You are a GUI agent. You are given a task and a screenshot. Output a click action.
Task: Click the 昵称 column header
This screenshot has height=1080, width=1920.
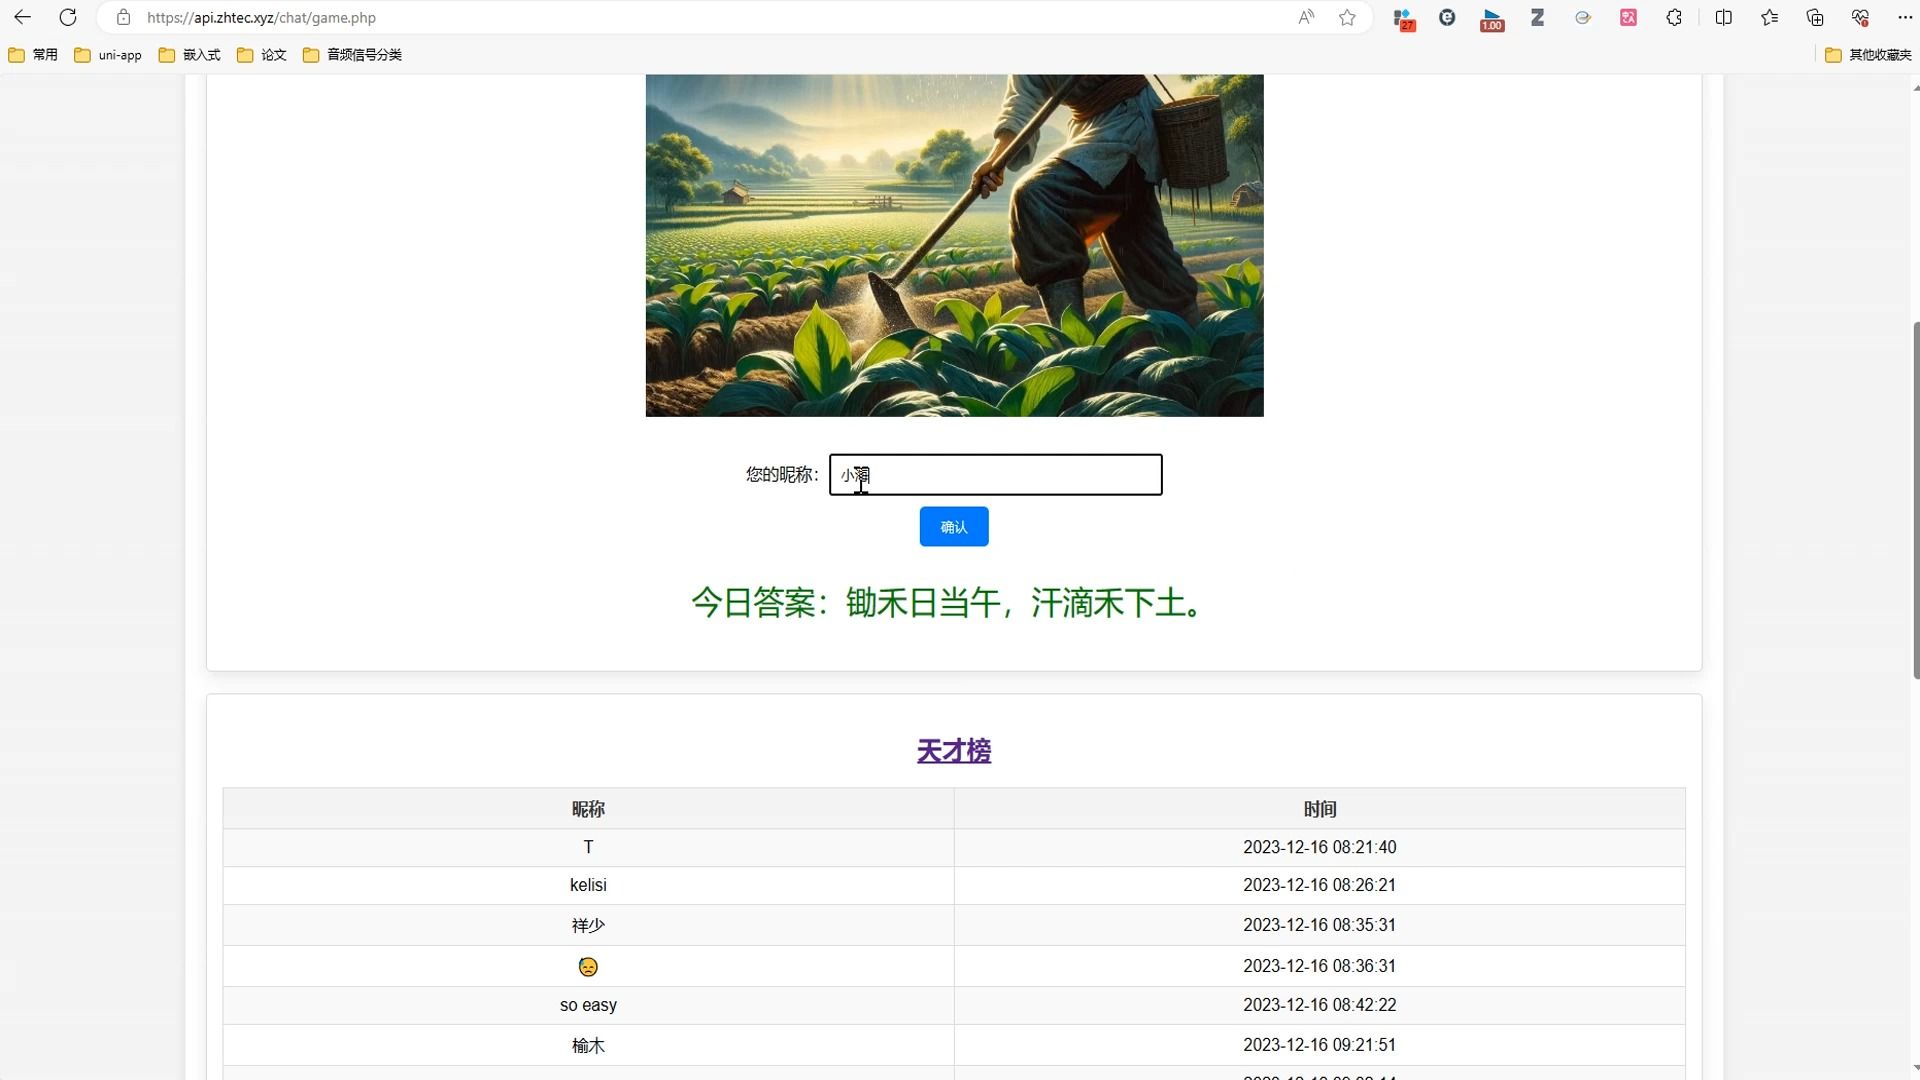(x=588, y=809)
